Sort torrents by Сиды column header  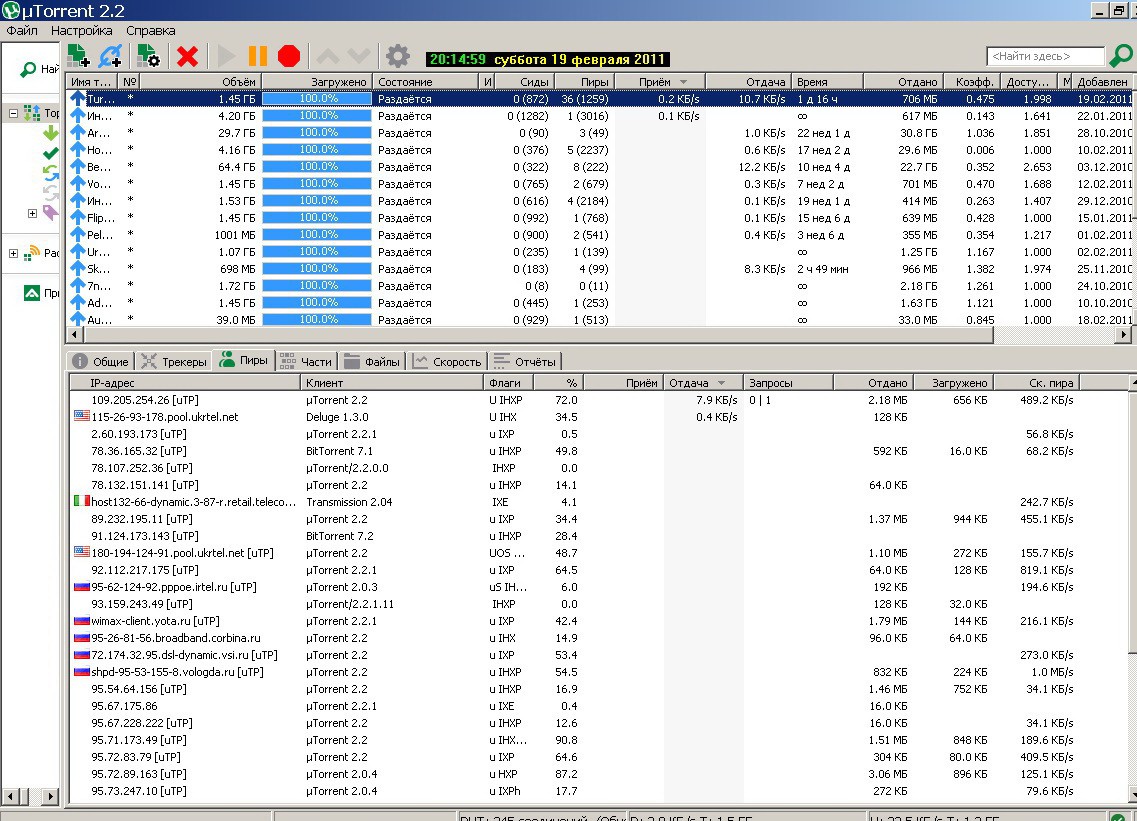[x=524, y=81]
